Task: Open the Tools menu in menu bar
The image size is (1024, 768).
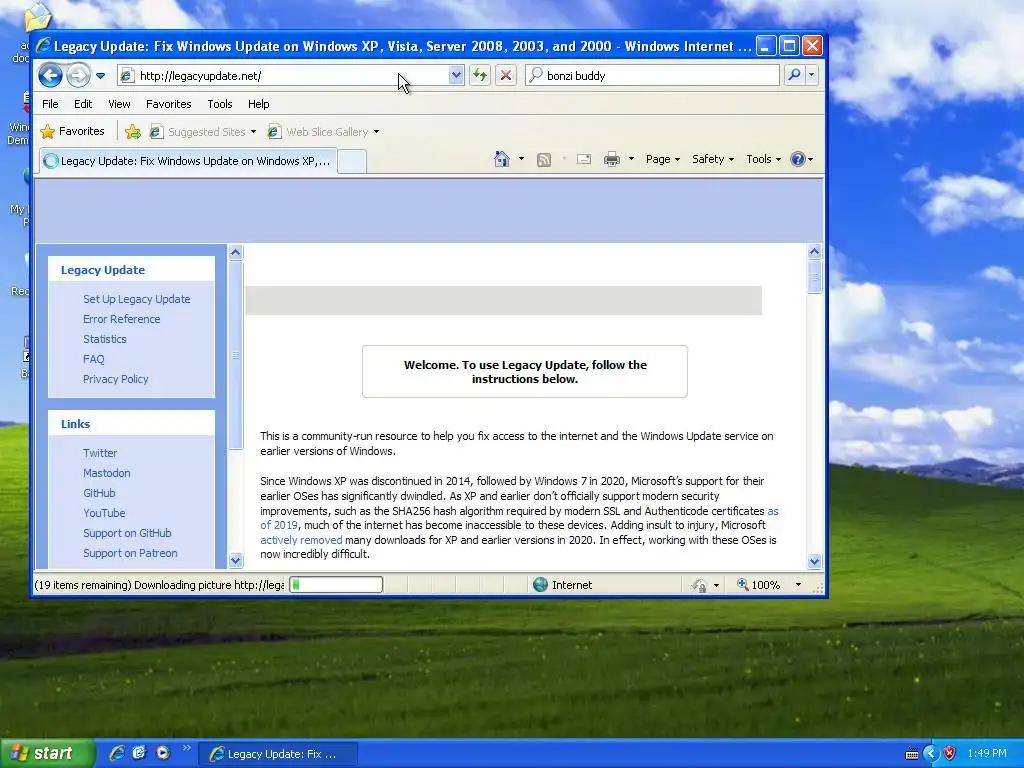Action: tap(220, 104)
